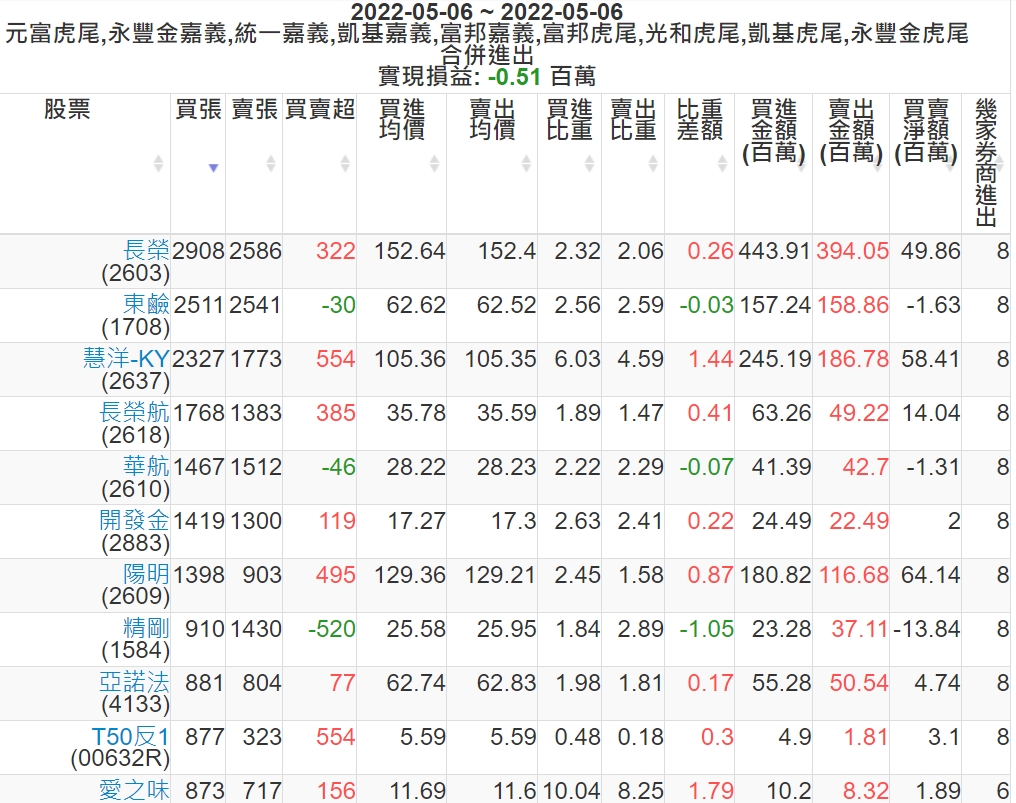
Task: Open the 慧洋-KY stock link
Action: 126,359
